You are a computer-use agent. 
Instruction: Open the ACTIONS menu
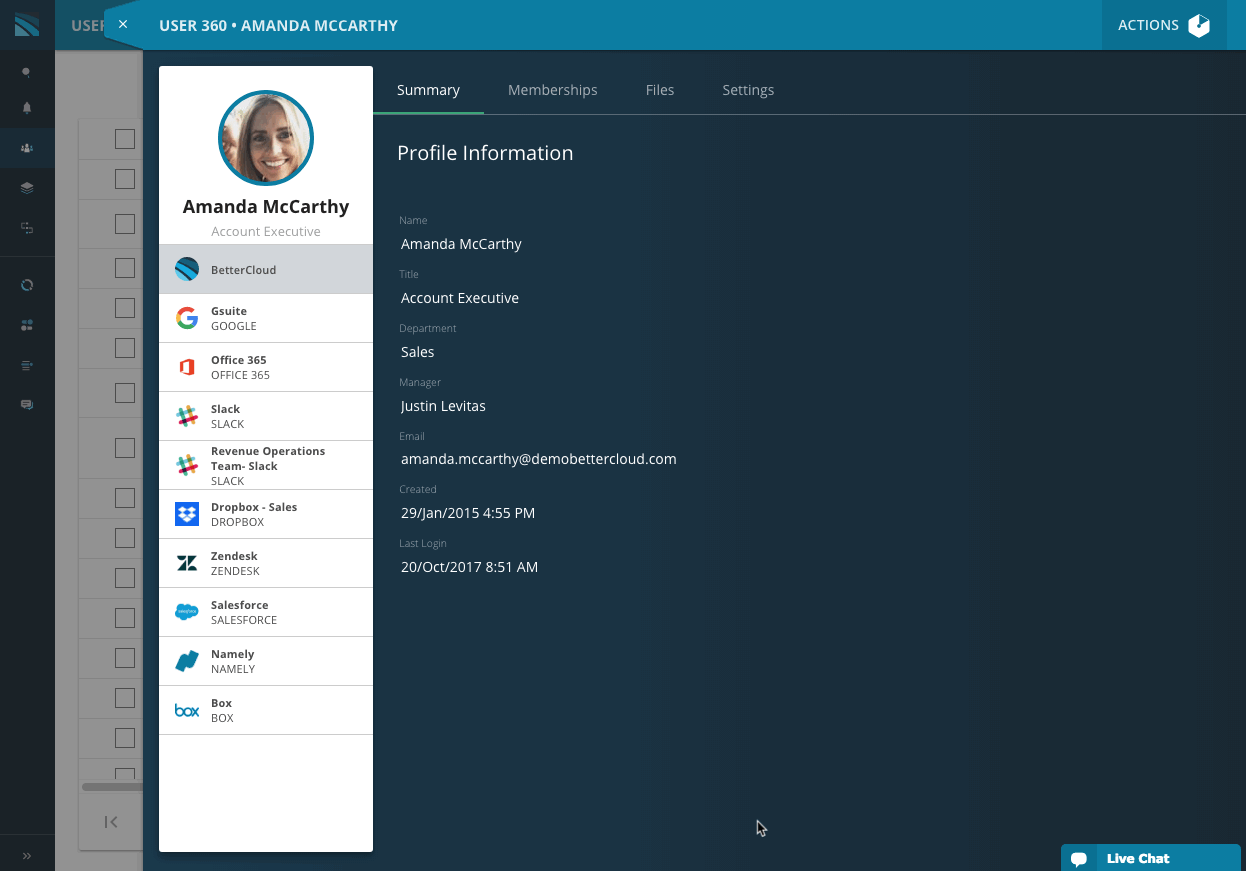pyautogui.click(x=1164, y=25)
